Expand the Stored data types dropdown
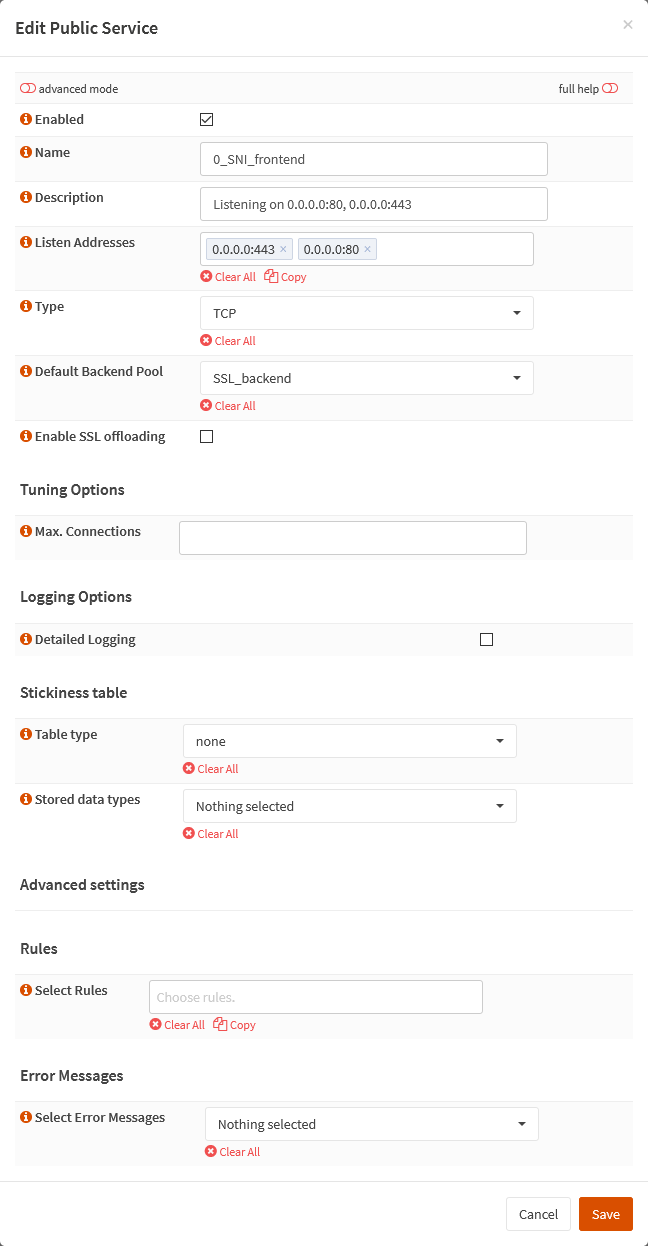Image resolution: width=648 pixels, height=1246 pixels. [x=349, y=806]
